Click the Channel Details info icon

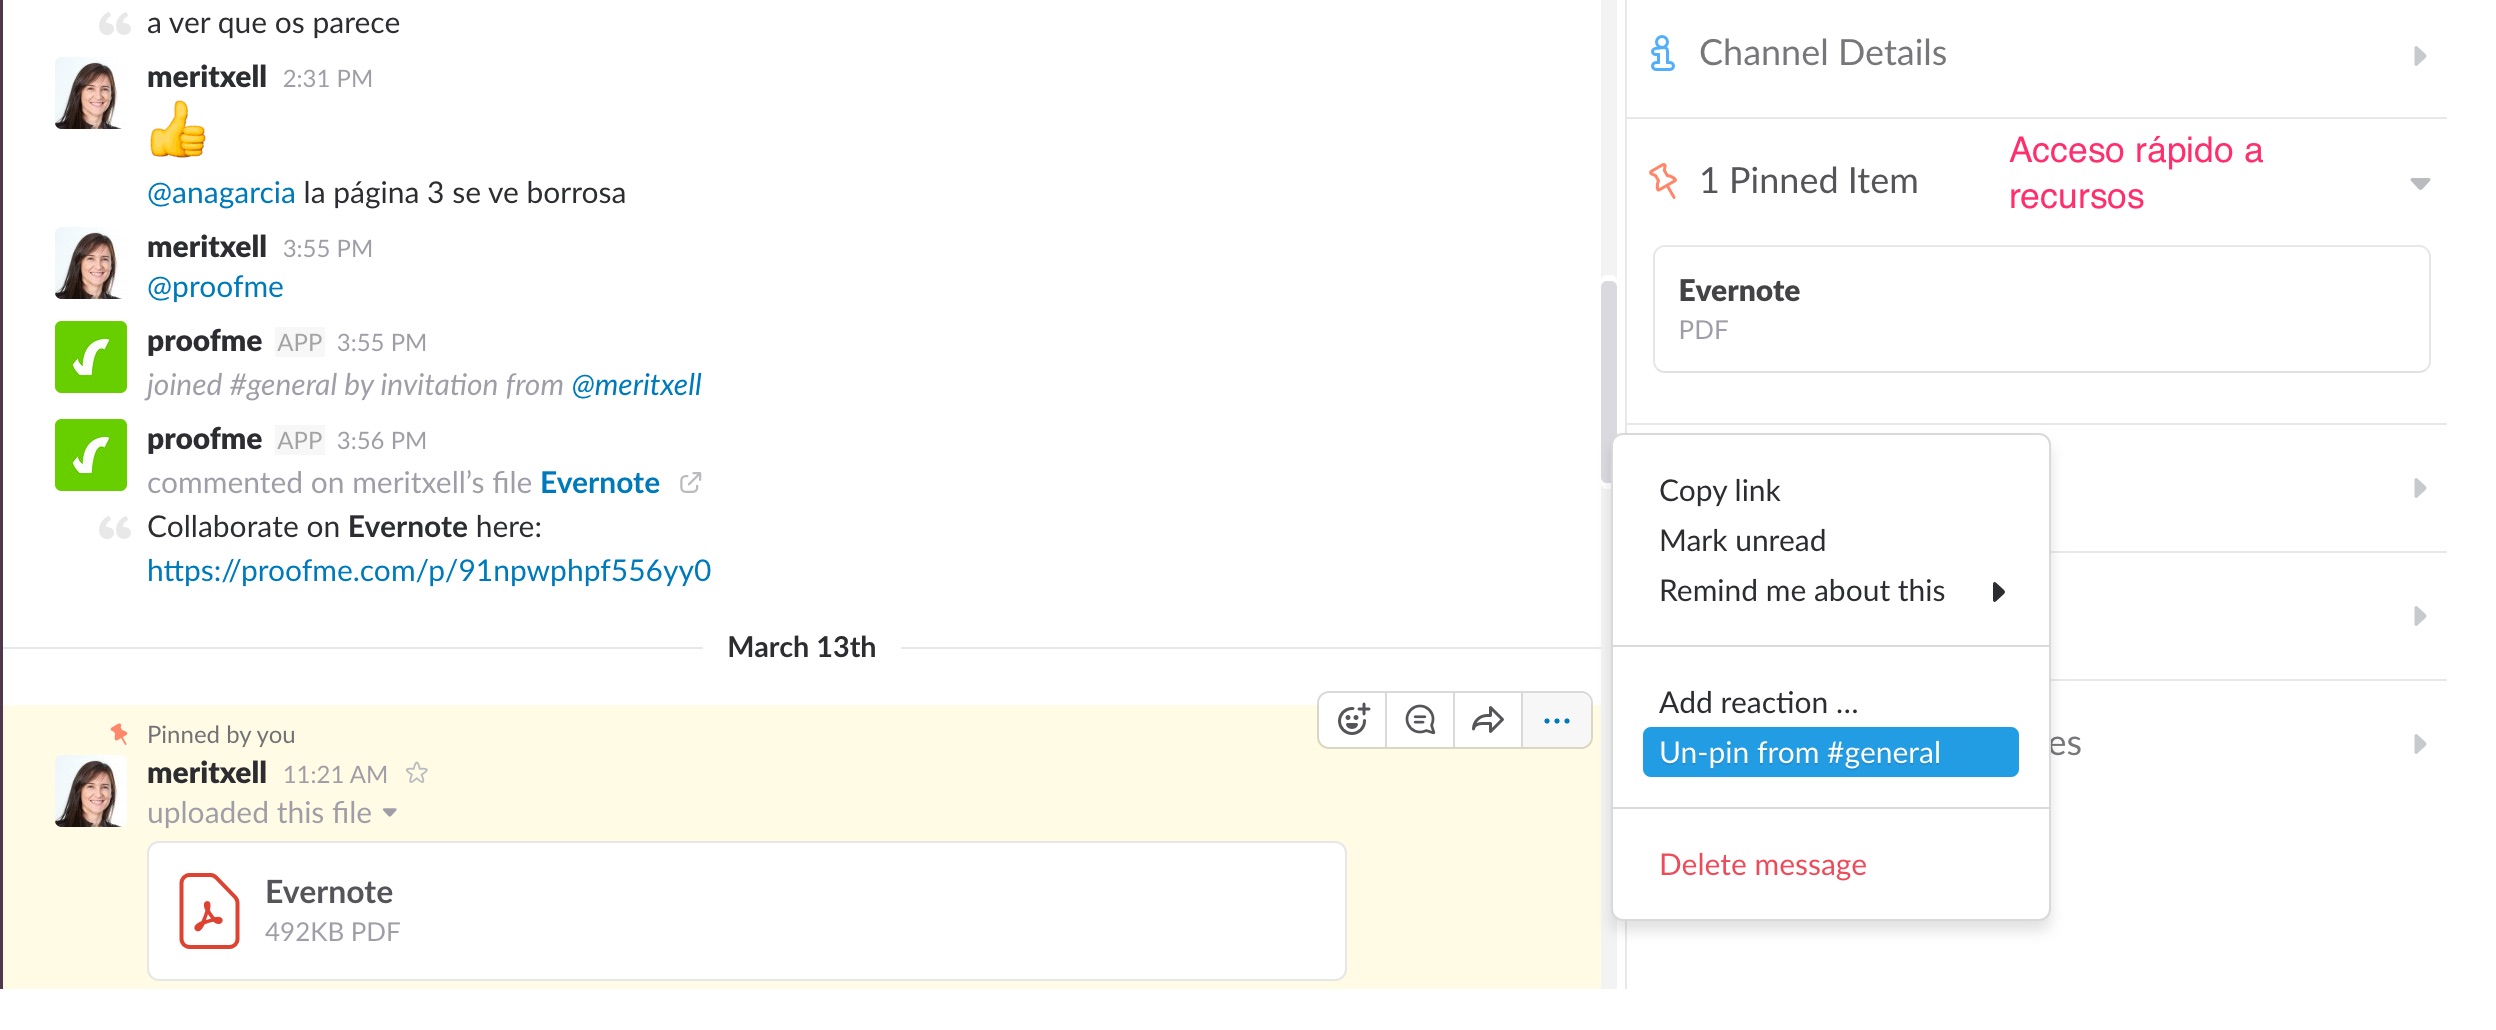coord(1662,54)
